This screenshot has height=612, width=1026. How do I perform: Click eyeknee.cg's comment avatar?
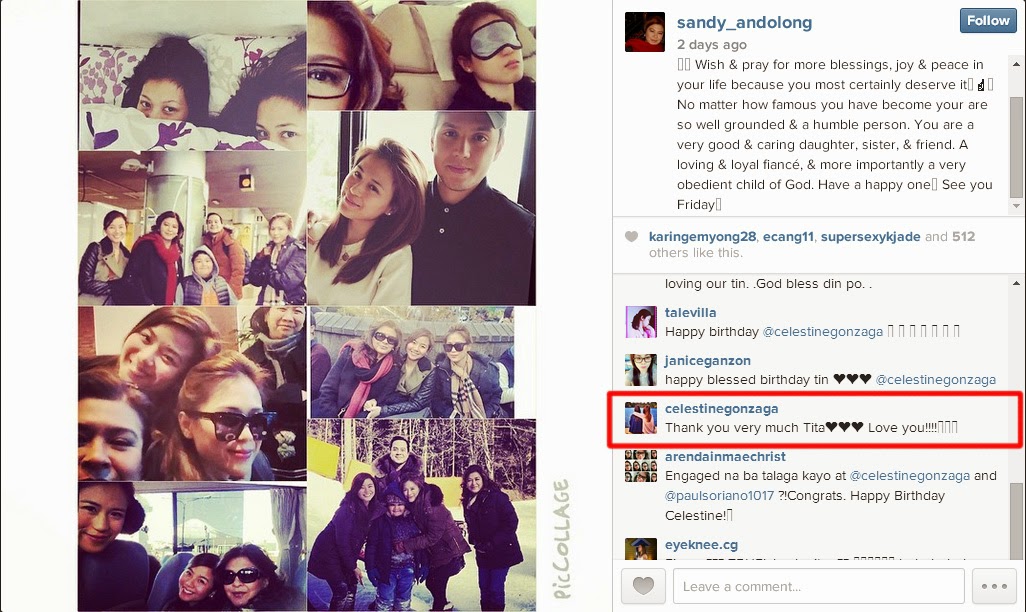click(641, 549)
